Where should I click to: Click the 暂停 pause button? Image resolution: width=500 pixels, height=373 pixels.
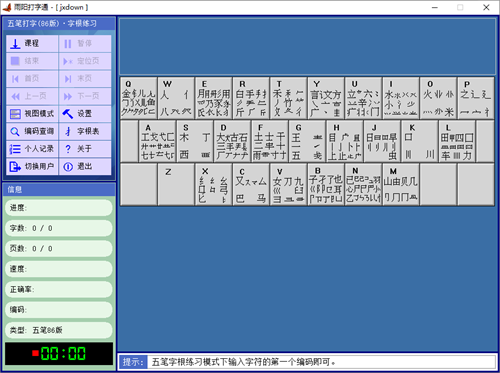(85, 43)
